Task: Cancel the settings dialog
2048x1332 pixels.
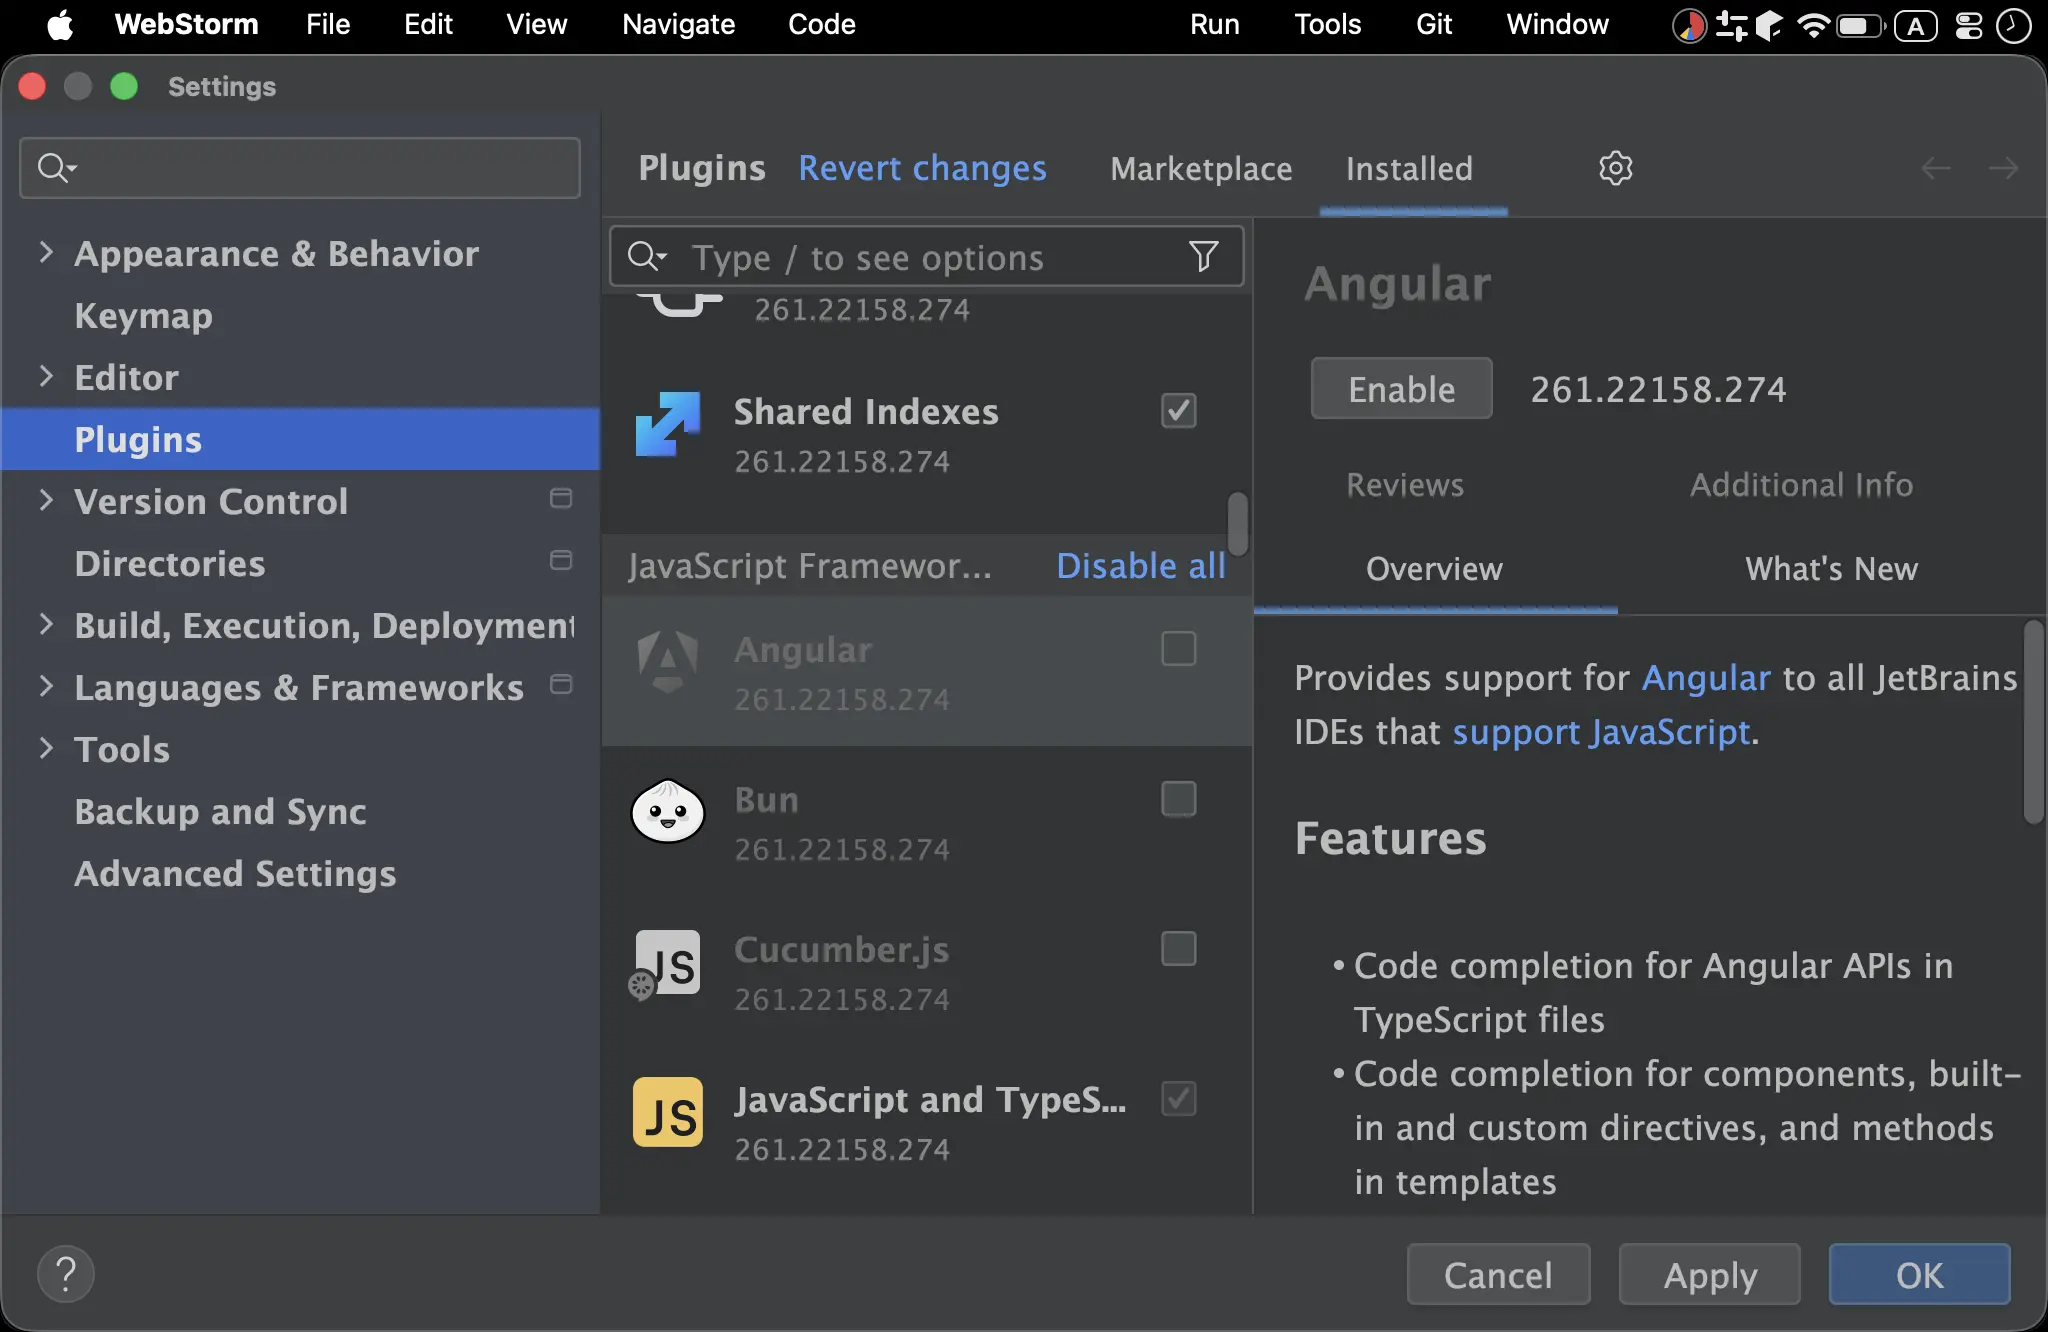Action: click(1498, 1274)
